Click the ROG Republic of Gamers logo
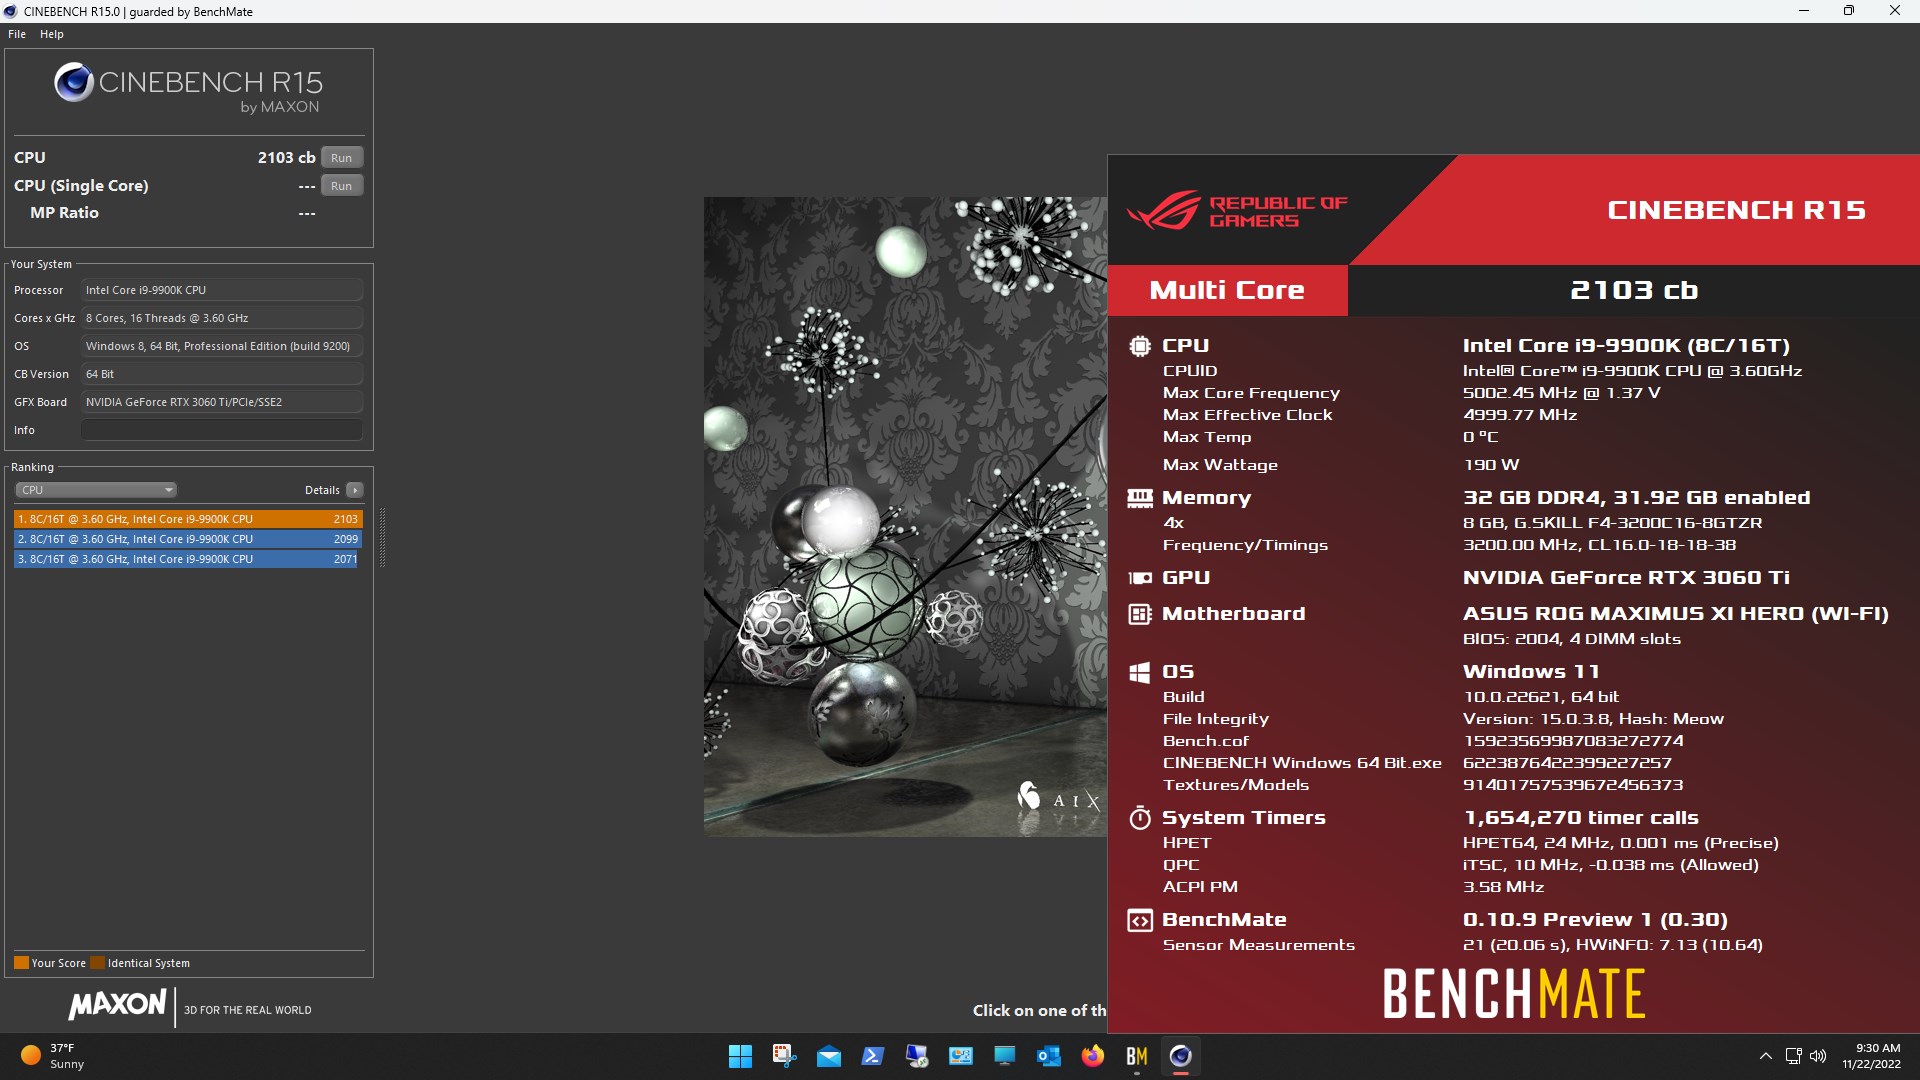Viewport: 1920px width, 1080px height. click(x=1237, y=210)
